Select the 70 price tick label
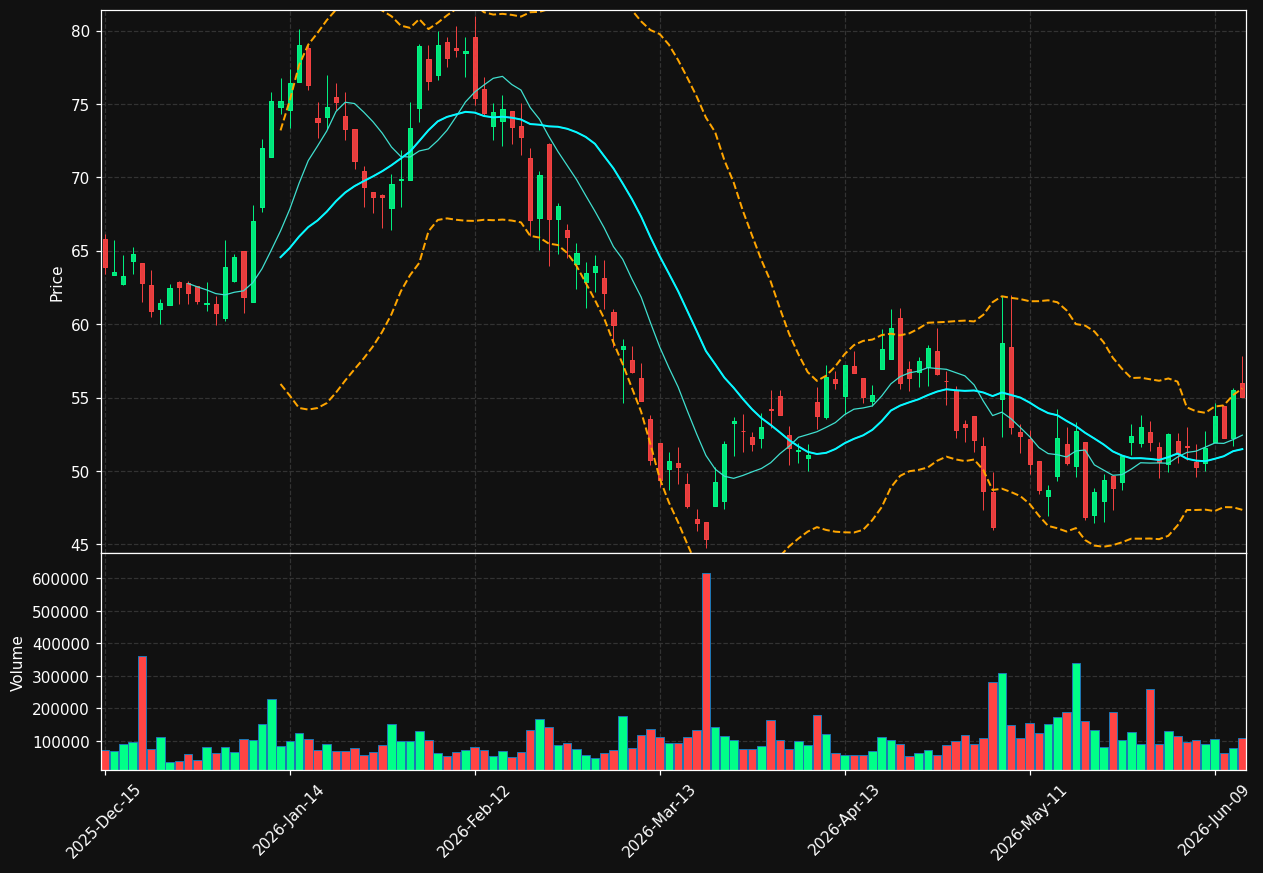The image size is (1263, 873). click(x=80, y=178)
